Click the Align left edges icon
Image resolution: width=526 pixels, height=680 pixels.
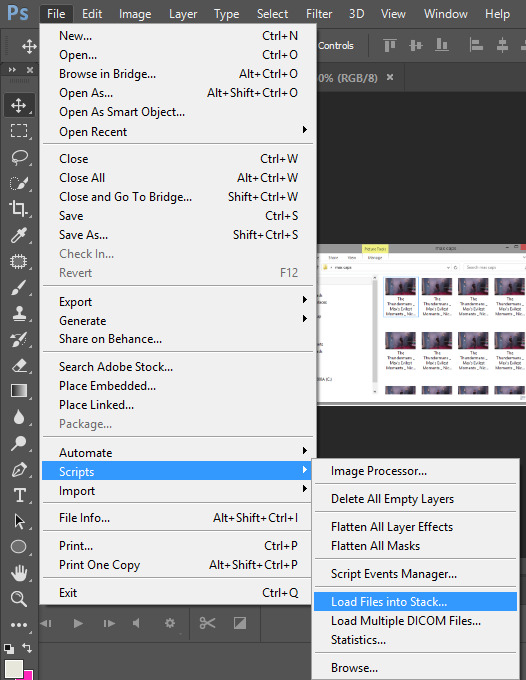[x=476, y=45]
